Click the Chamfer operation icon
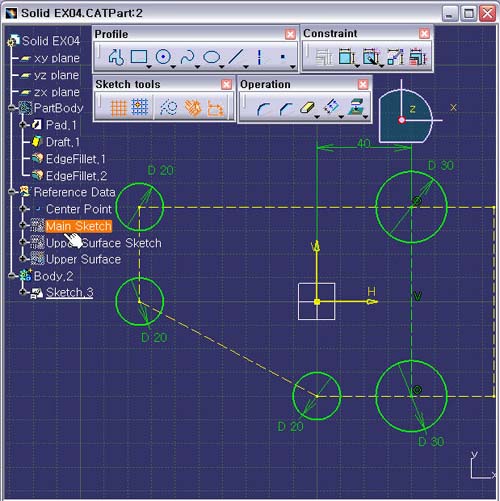Image resolution: width=500 pixels, height=501 pixels. (286, 108)
